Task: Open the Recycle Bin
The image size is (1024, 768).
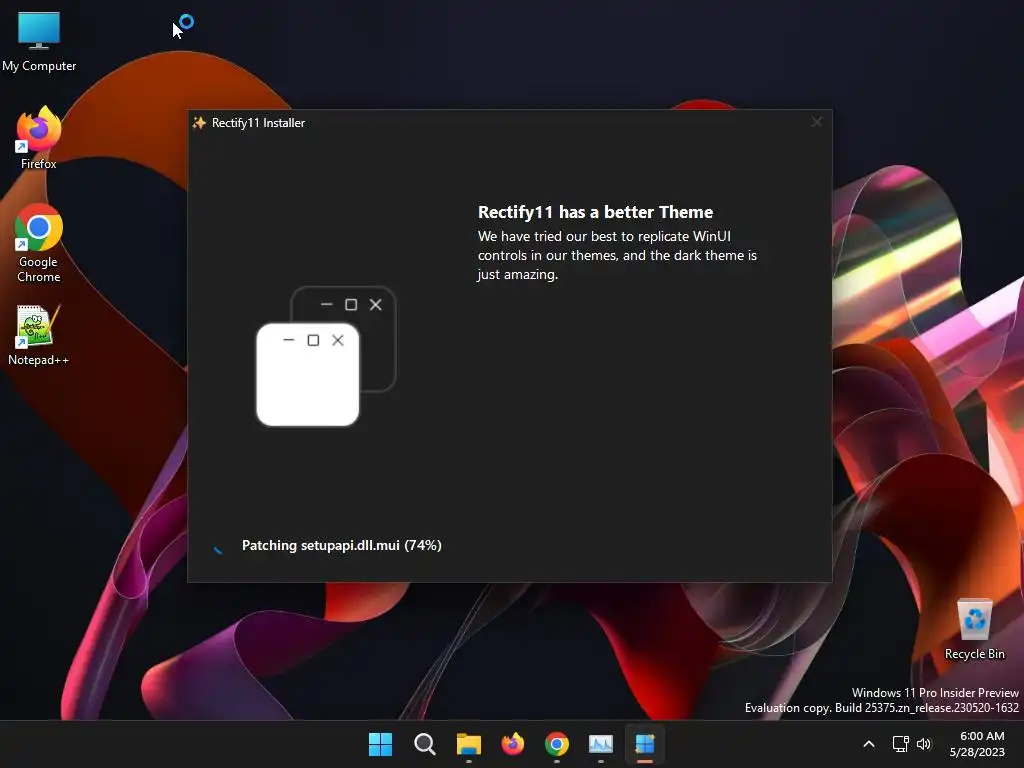Action: (974, 630)
